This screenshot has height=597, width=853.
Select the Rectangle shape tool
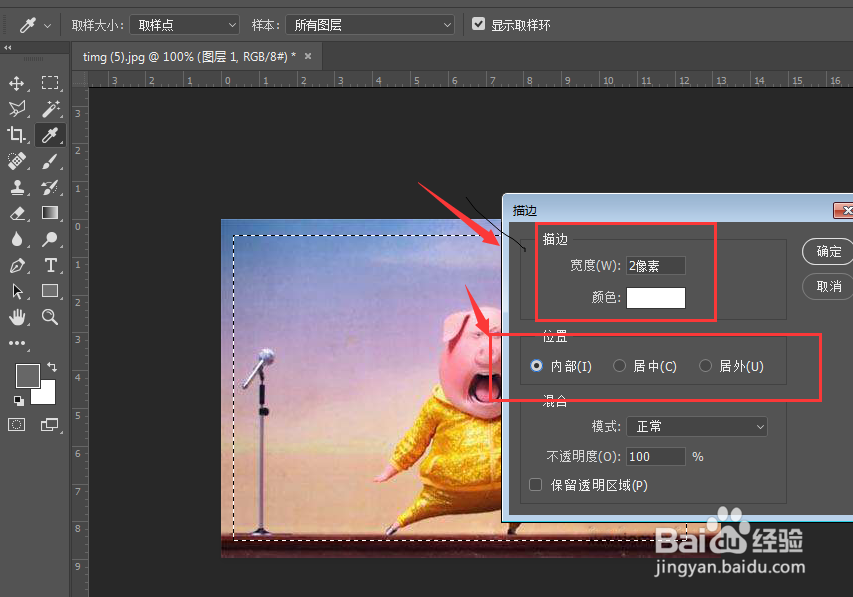point(50,291)
